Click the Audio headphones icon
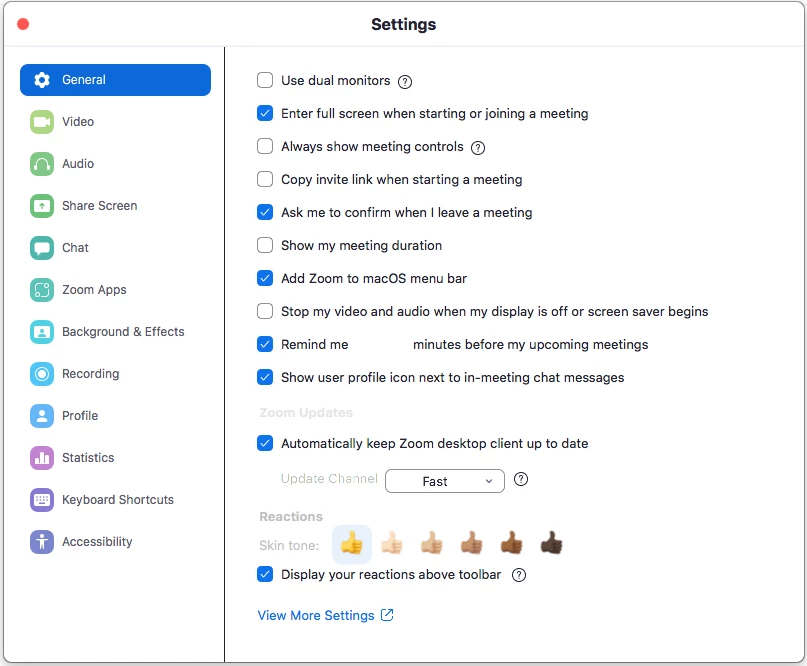 click(x=42, y=164)
